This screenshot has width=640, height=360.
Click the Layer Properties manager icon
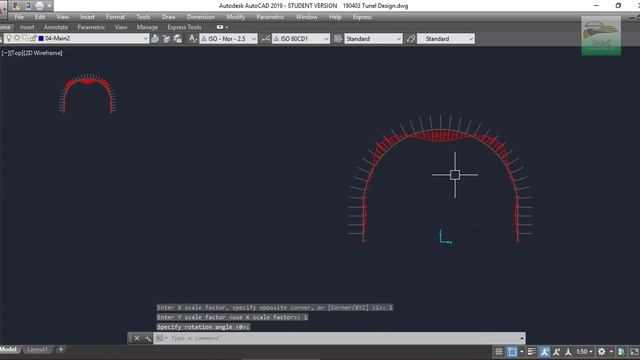(x=155, y=39)
